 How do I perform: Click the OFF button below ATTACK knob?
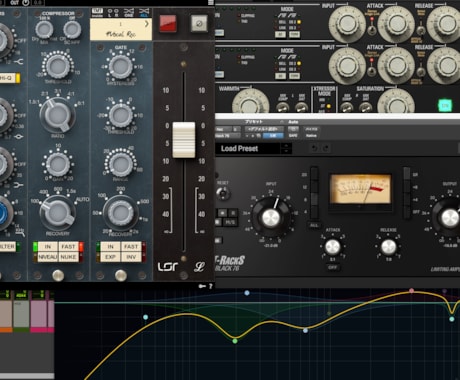(x=332, y=267)
